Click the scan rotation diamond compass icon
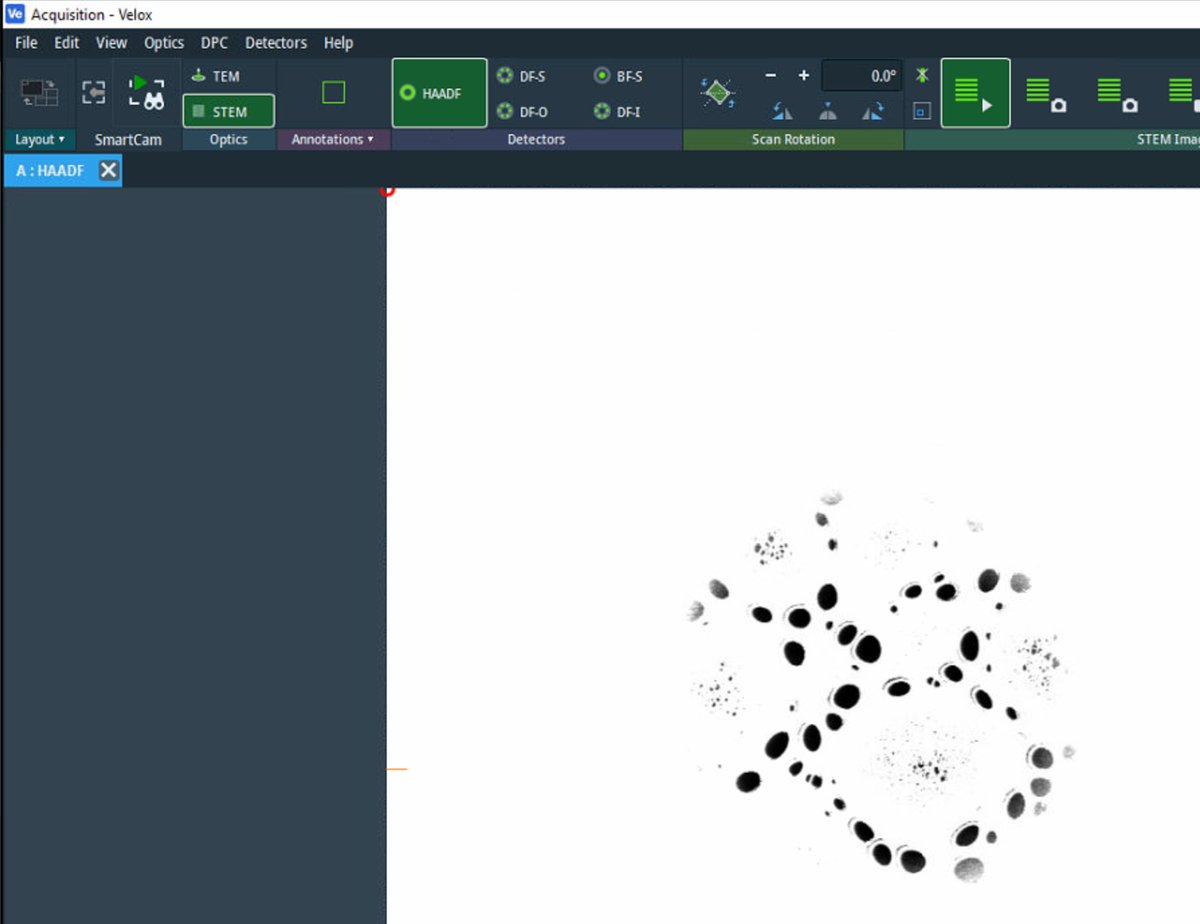The width and height of the screenshot is (1200, 924). tap(717, 91)
